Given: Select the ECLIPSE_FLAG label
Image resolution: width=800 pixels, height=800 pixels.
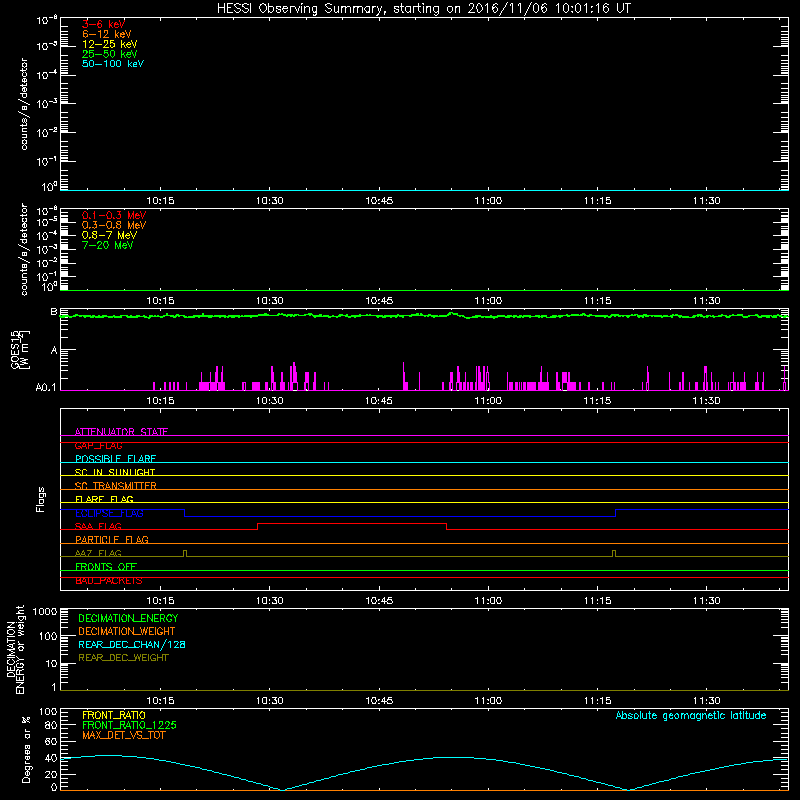Looking at the screenshot, I should tap(109, 513).
